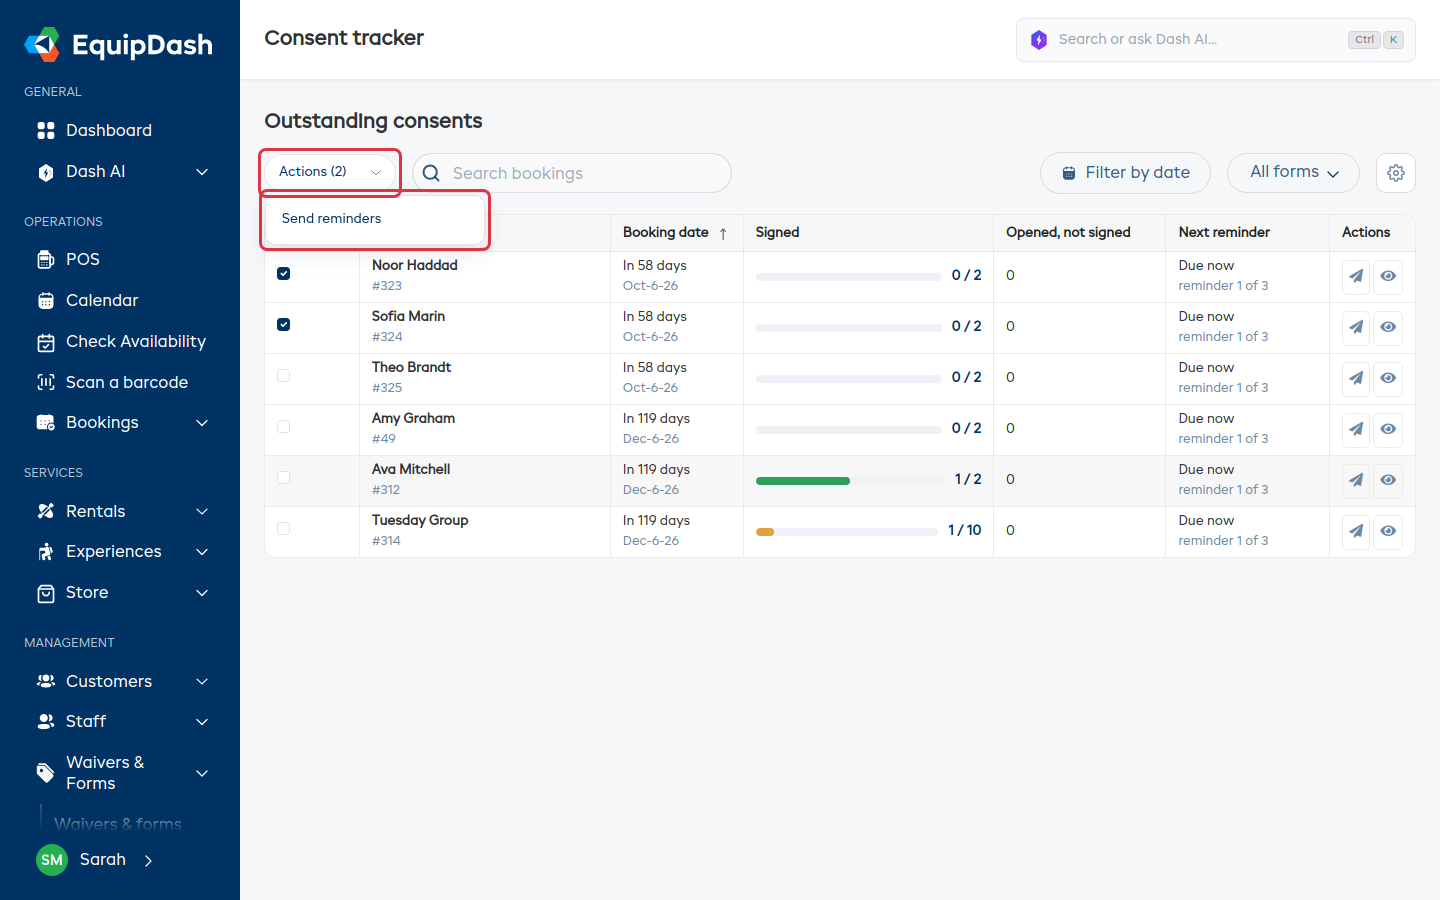The width and height of the screenshot is (1440, 900).
Task: Check the Tuesday Group row checkbox
Action: coord(284,529)
